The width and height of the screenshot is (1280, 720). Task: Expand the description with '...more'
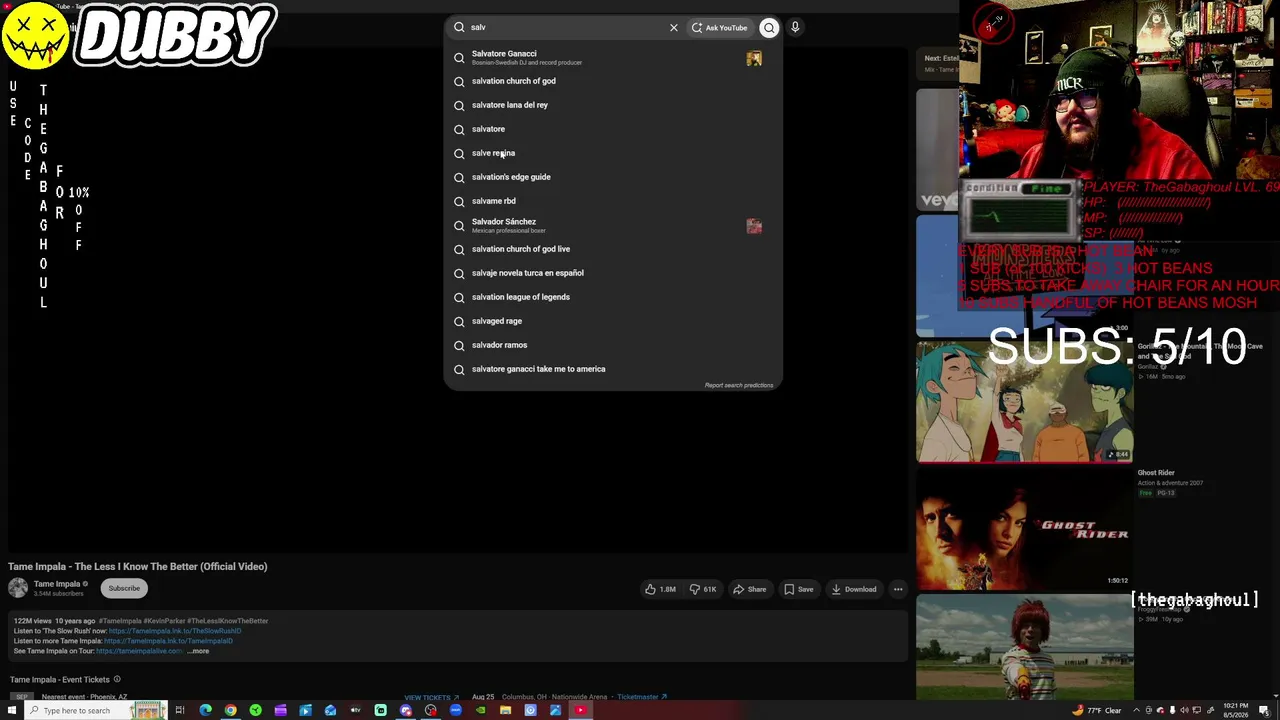tap(199, 651)
